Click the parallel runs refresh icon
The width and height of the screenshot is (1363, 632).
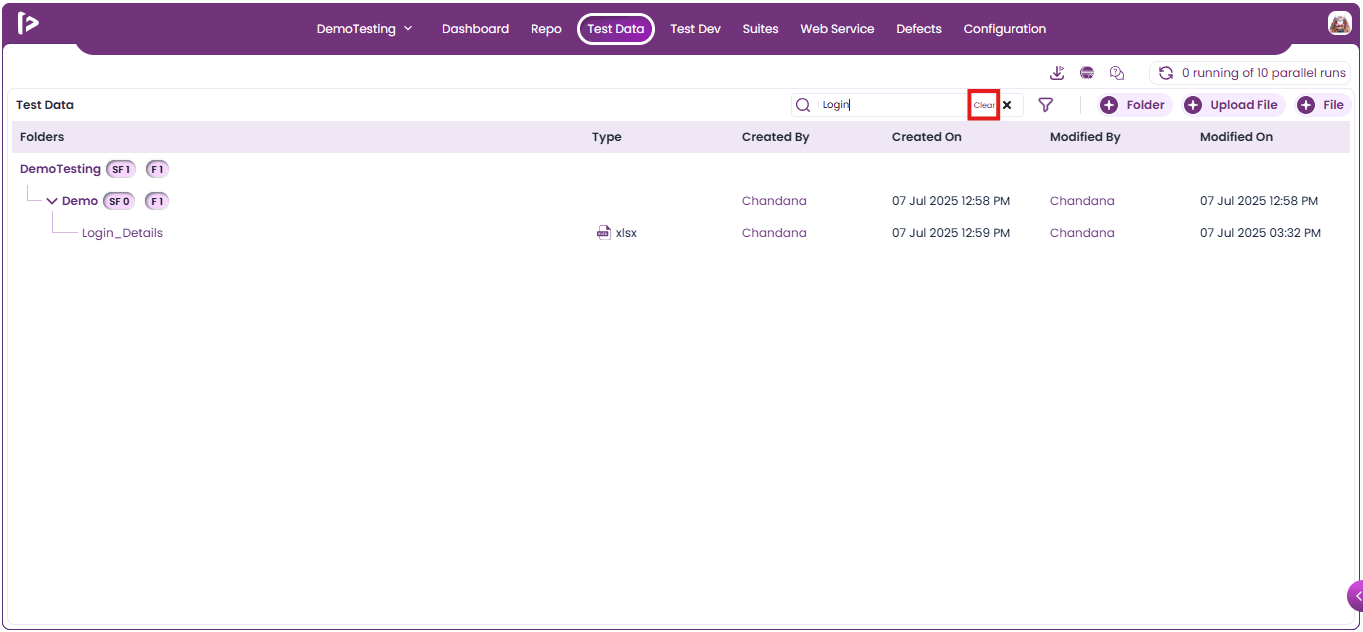click(x=1166, y=73)
